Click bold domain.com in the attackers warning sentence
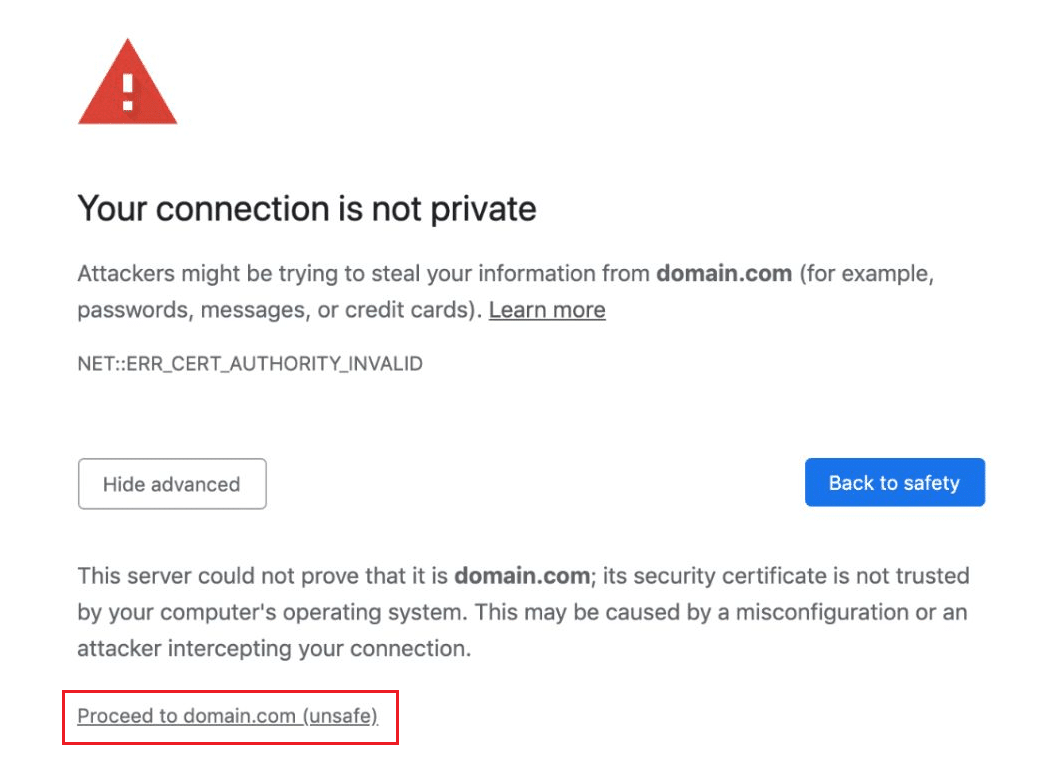 723,273
